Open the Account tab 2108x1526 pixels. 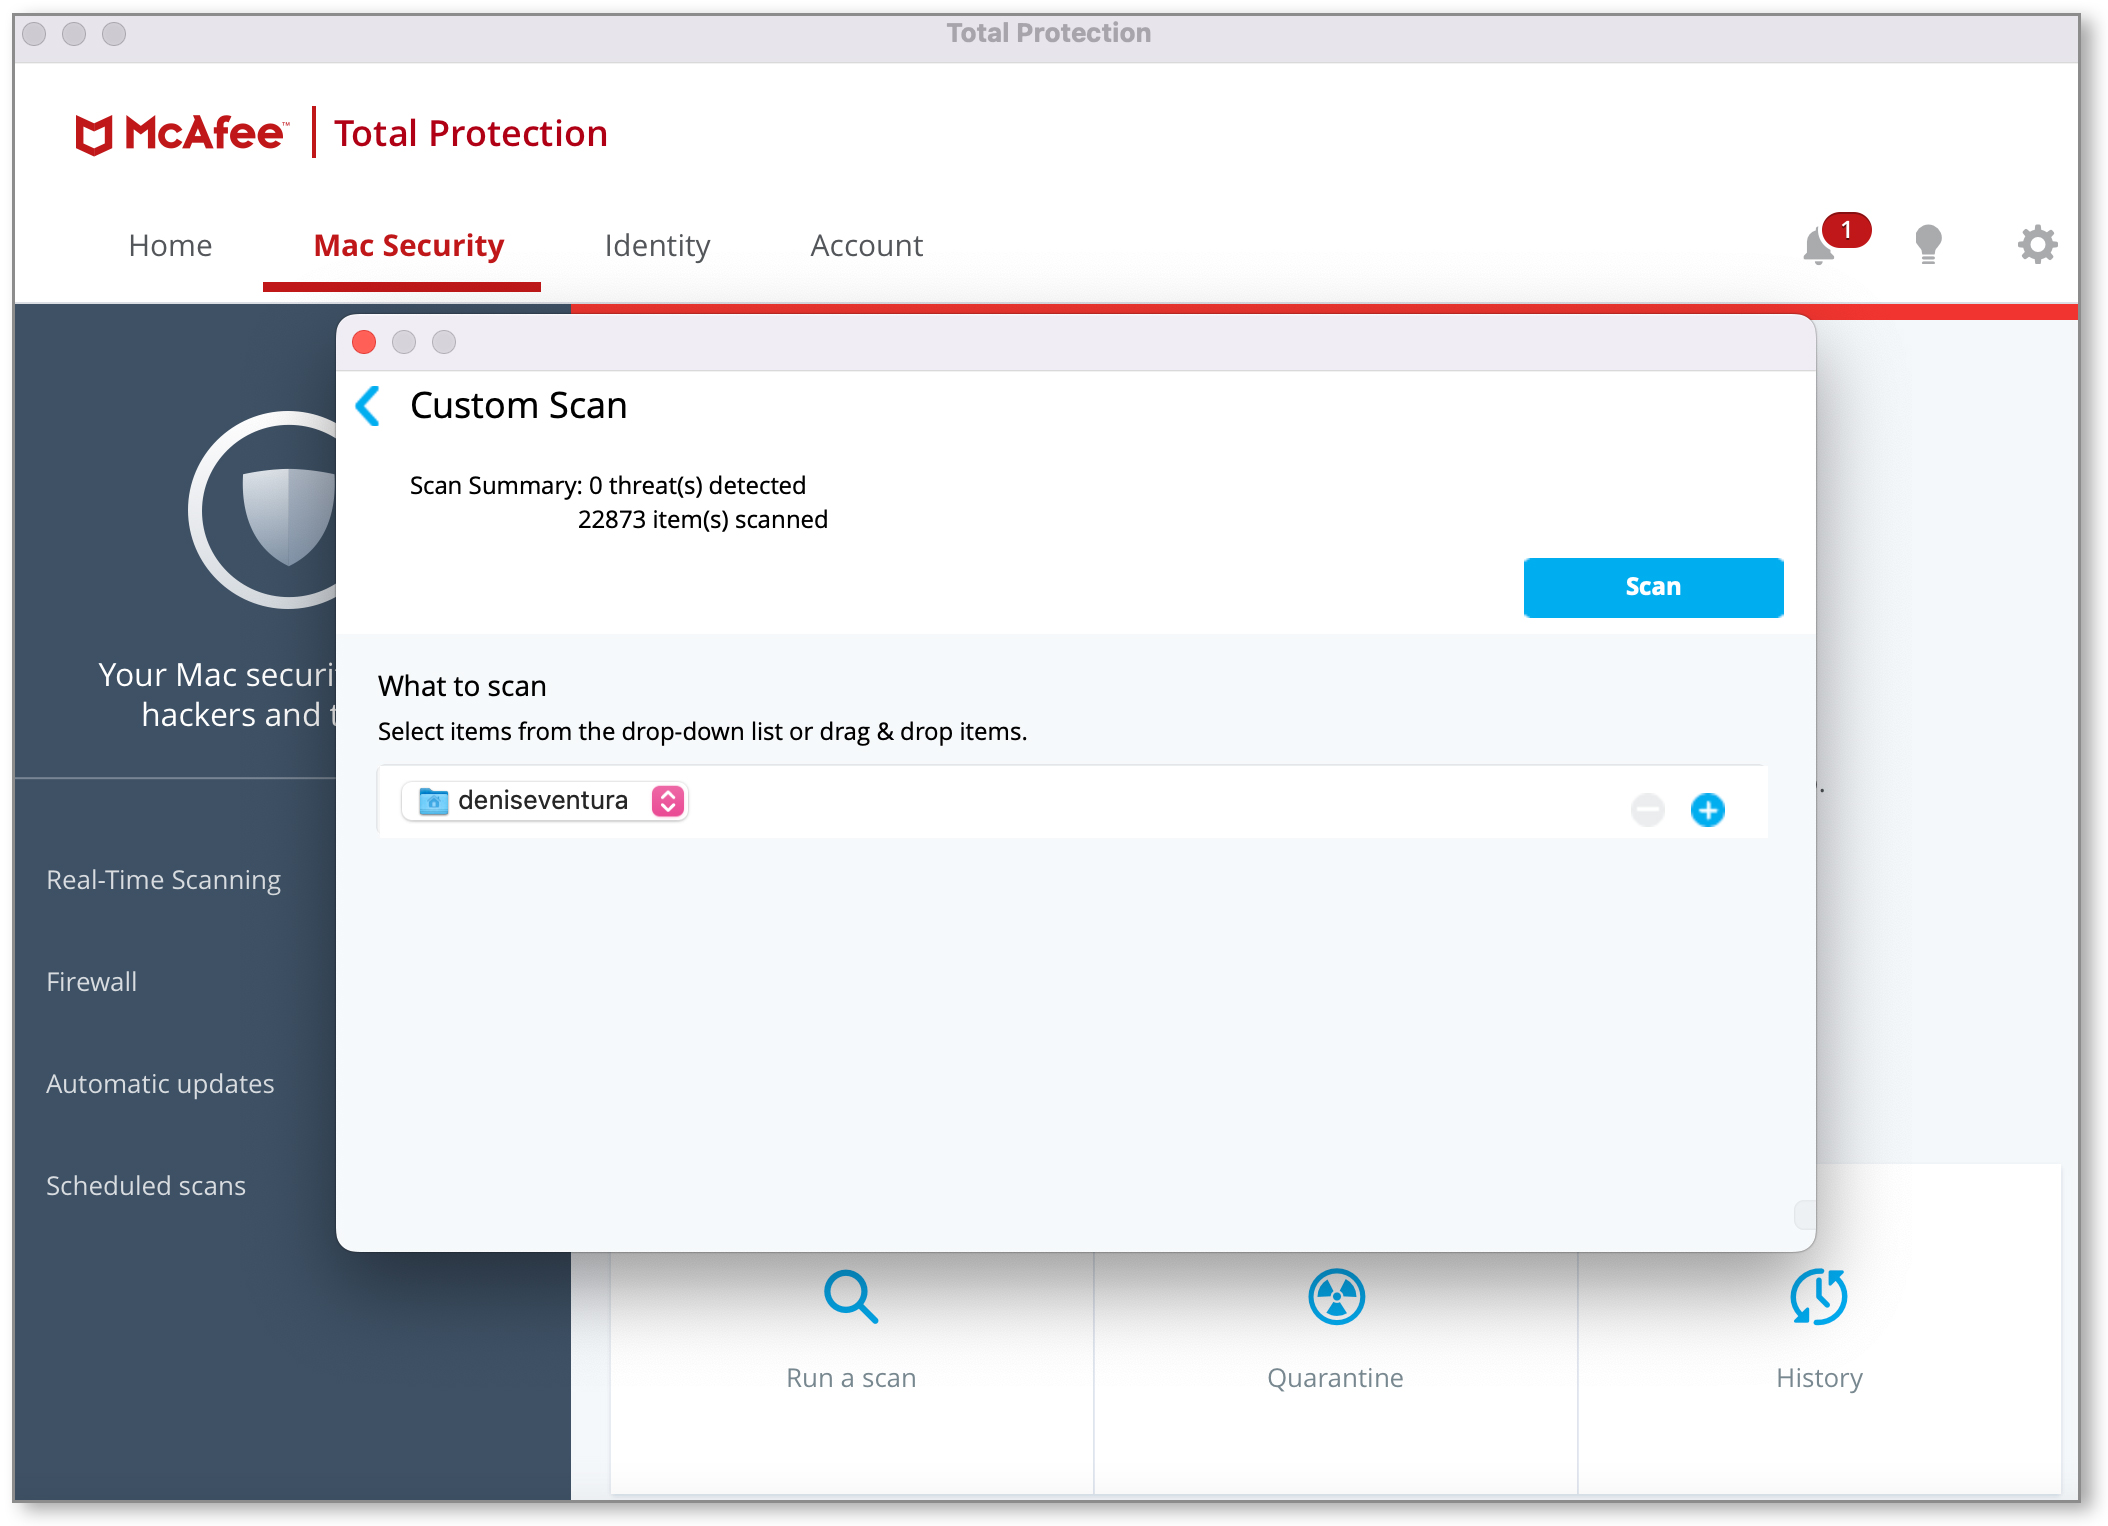point(866,246)
